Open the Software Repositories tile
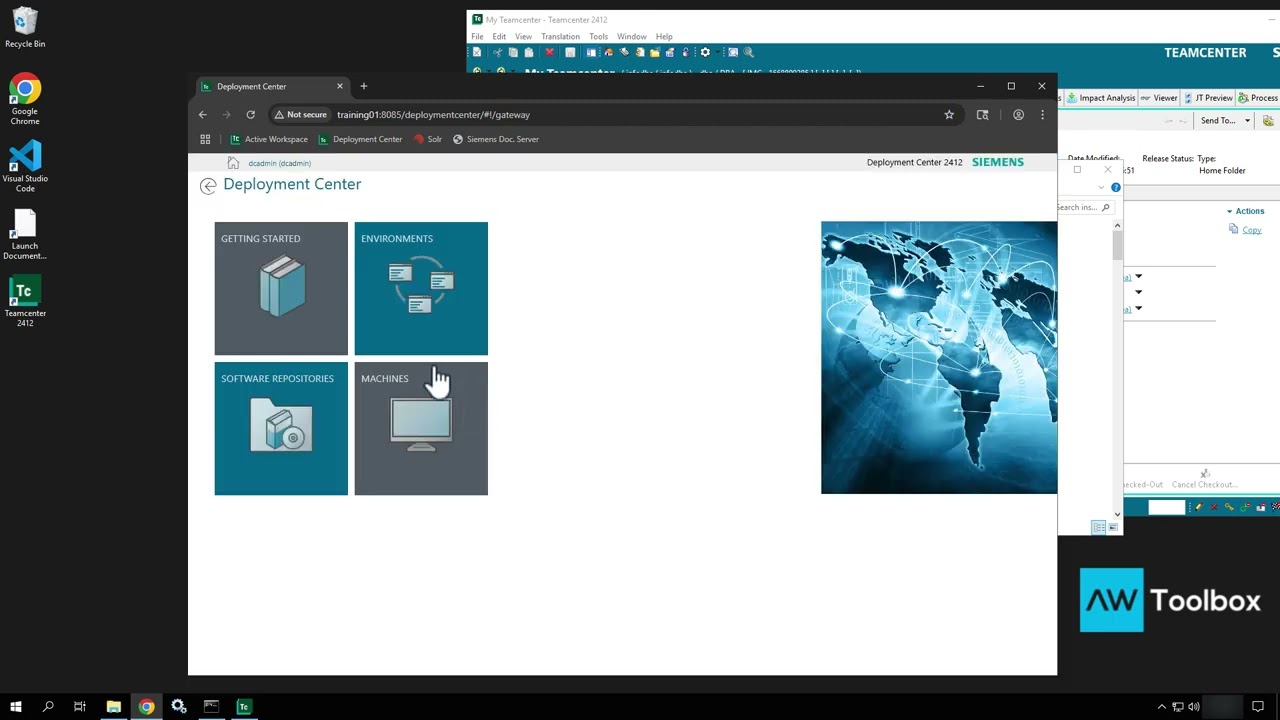The height and width of the screenshot is (720, 1280). click(x=281, y=428)
